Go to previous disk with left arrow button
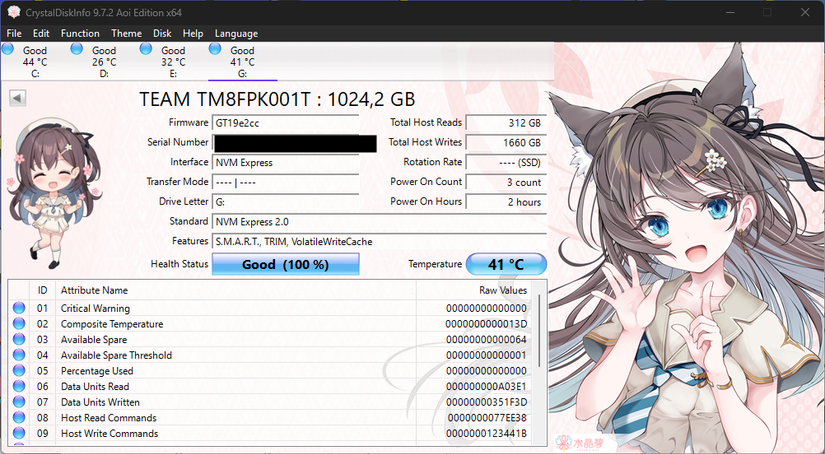Viewport: 825px width, 454px height. (17, 98)
